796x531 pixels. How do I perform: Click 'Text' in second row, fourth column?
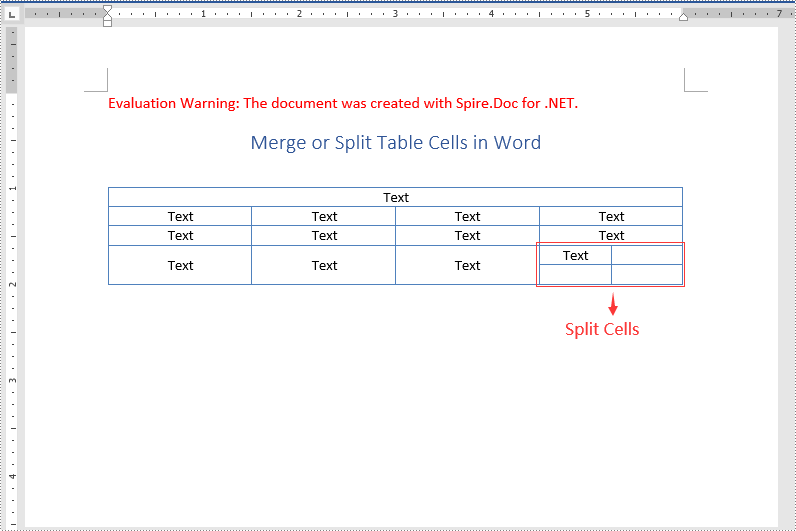[x=611, y=216]
